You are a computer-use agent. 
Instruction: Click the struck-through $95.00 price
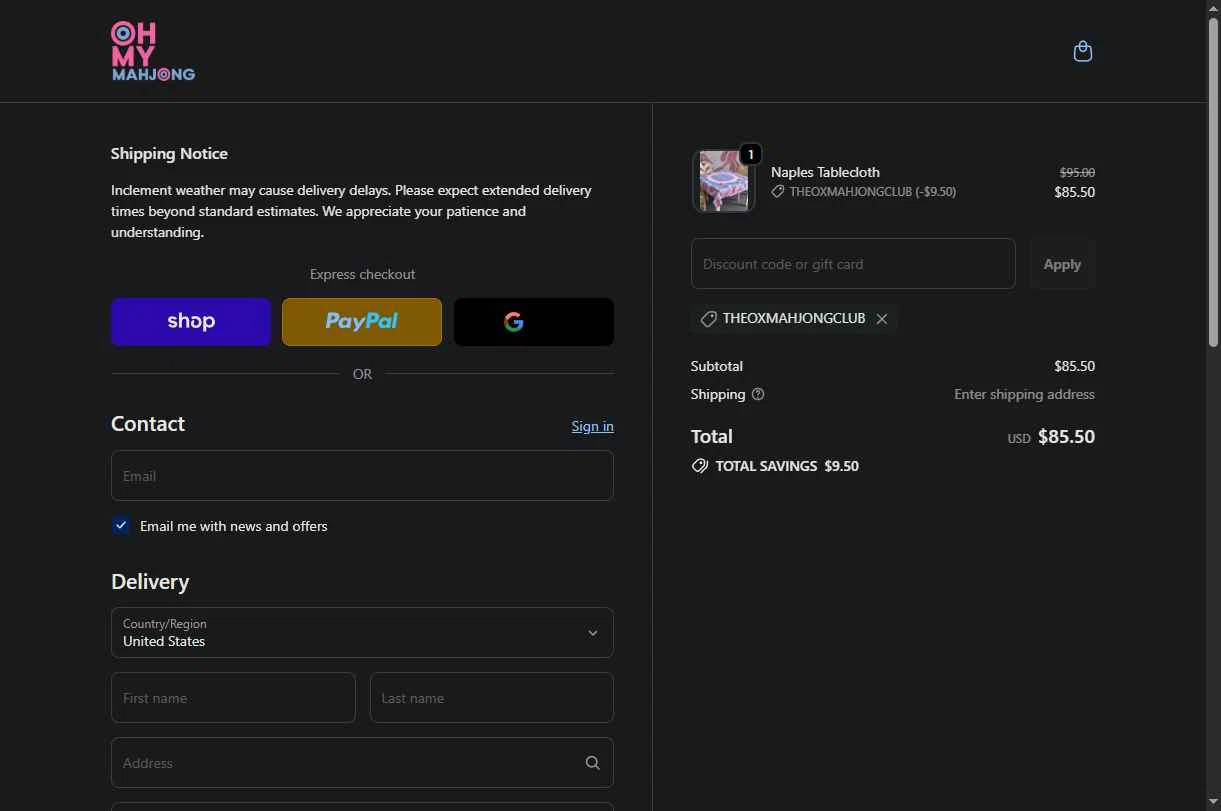pos(1077,172)
